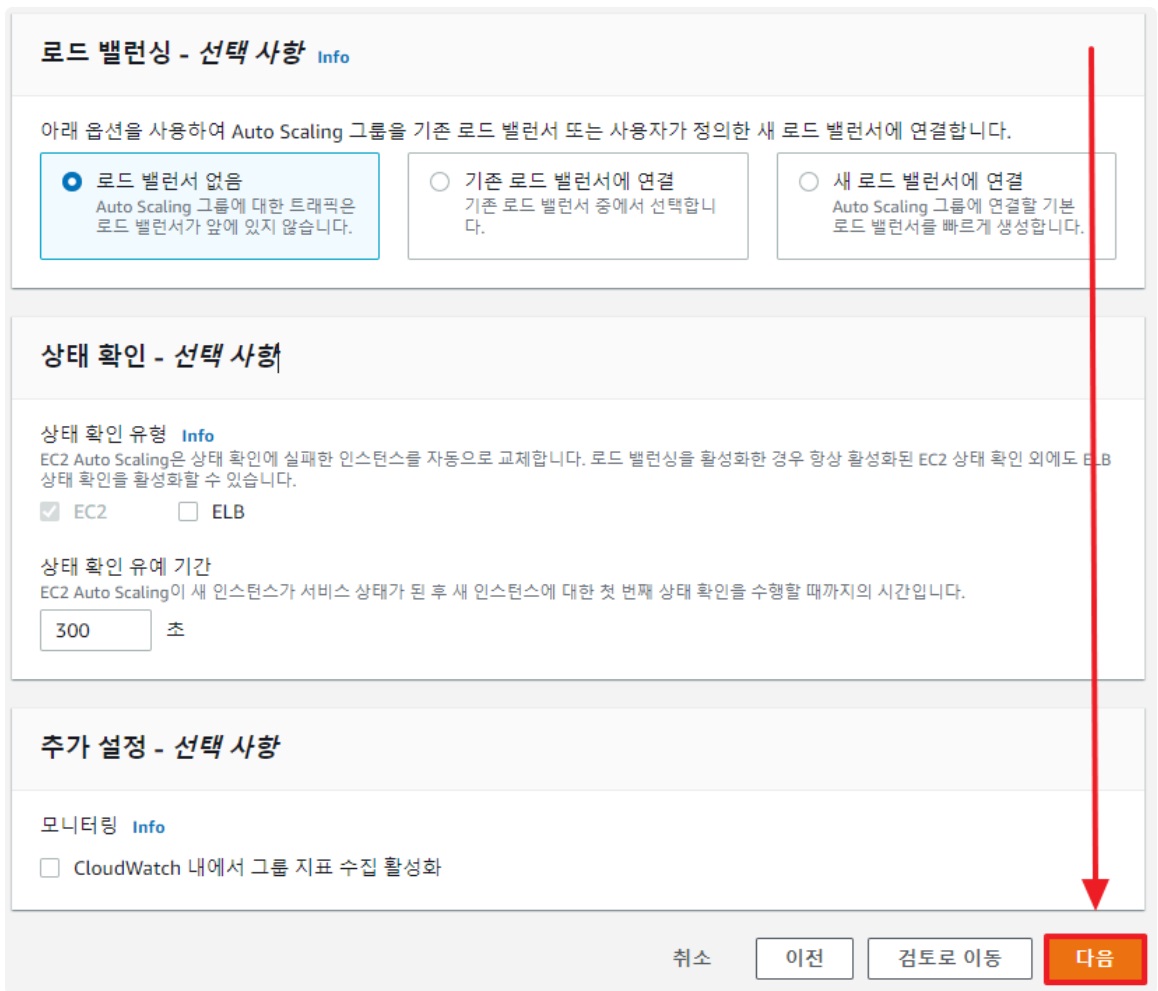Enable CloudWatch group metrics collection checkbox
This screenshot has width=1158, height=991.
[x=49, y=867]
